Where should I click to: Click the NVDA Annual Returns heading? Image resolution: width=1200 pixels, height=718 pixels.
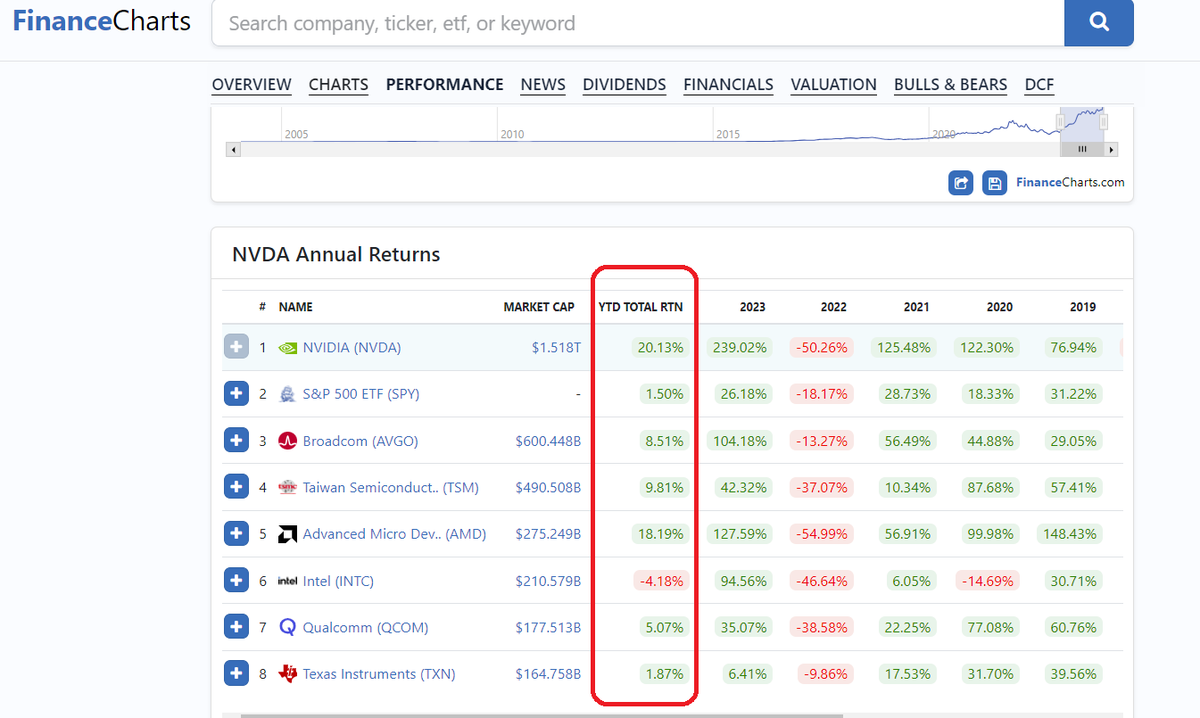tap(336, 255)
